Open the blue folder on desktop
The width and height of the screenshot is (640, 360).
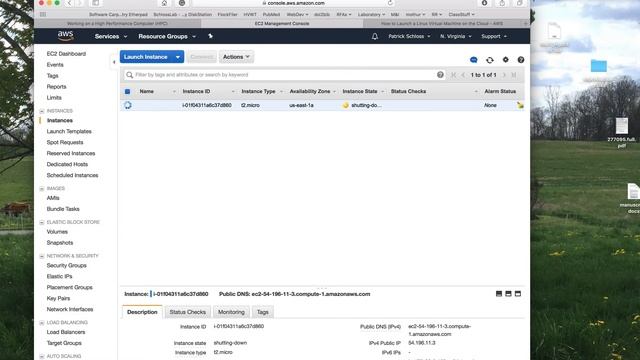(599, 66)
